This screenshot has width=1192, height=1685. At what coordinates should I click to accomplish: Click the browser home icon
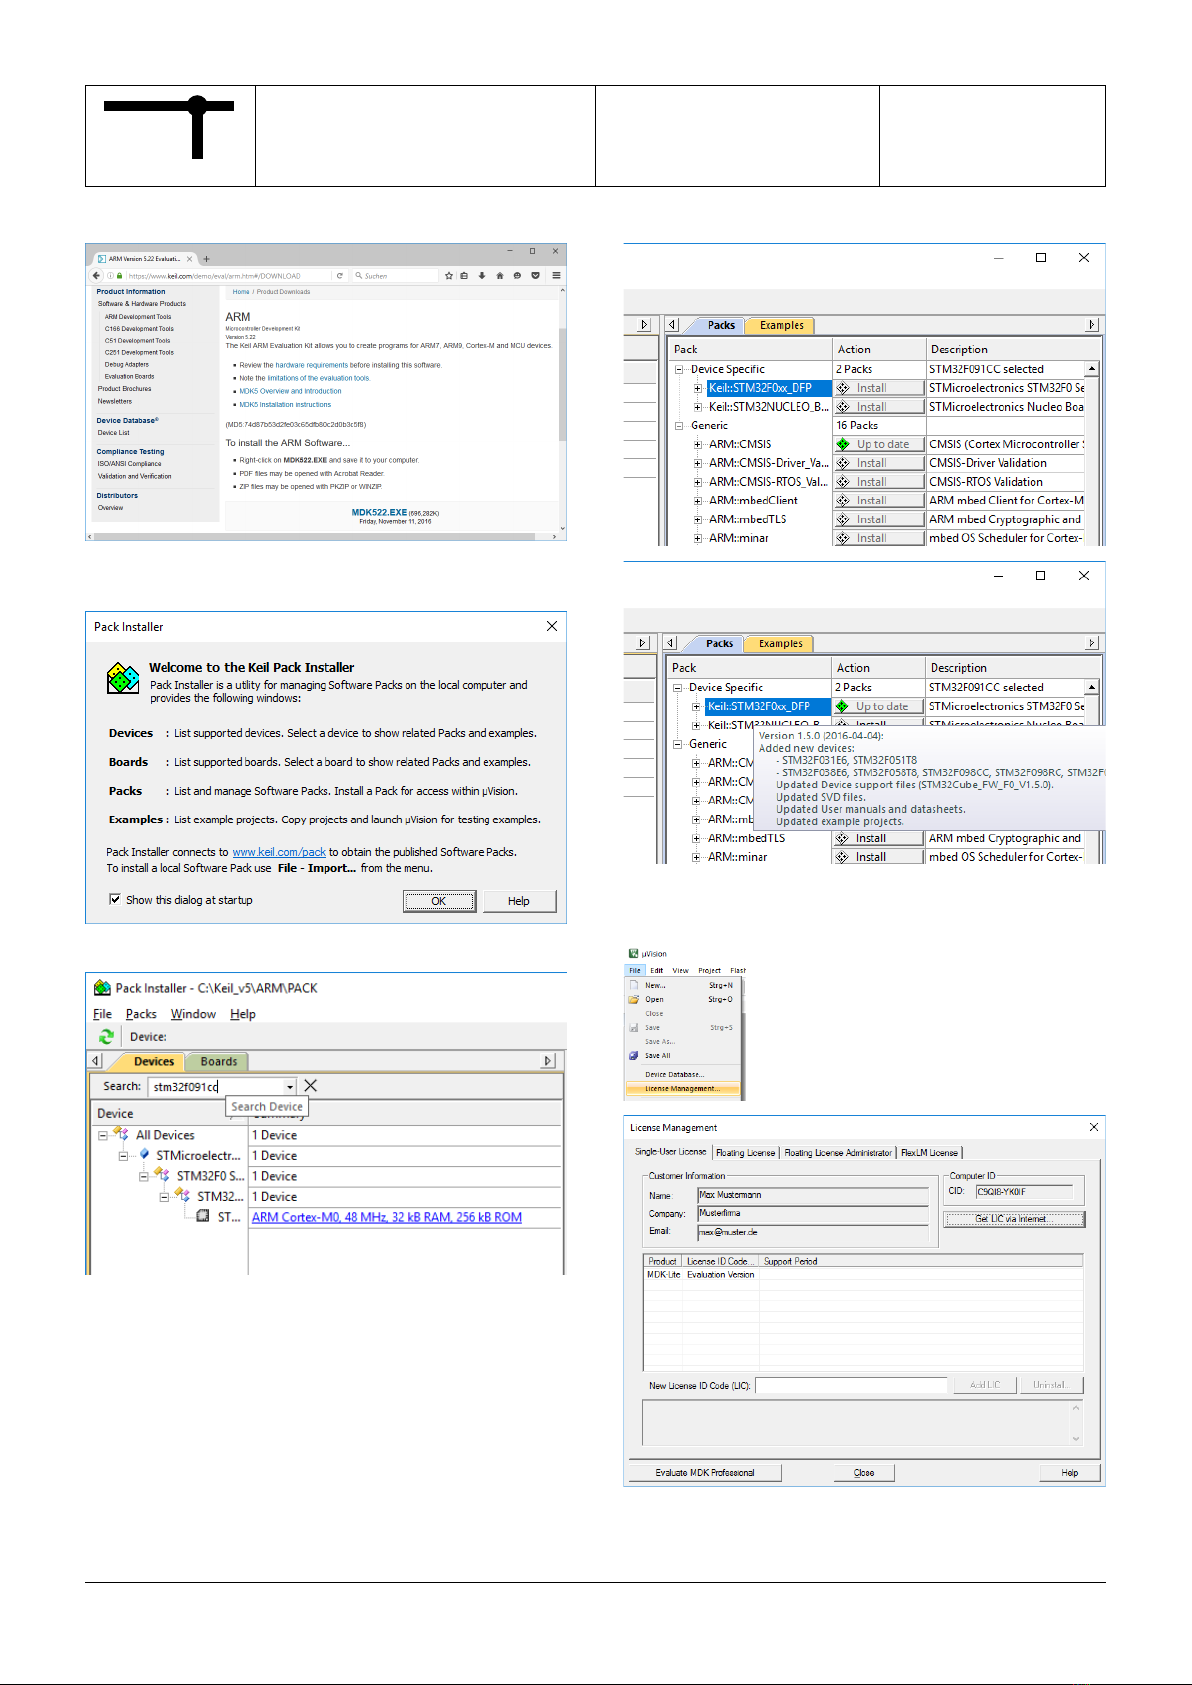pos(499,275)
